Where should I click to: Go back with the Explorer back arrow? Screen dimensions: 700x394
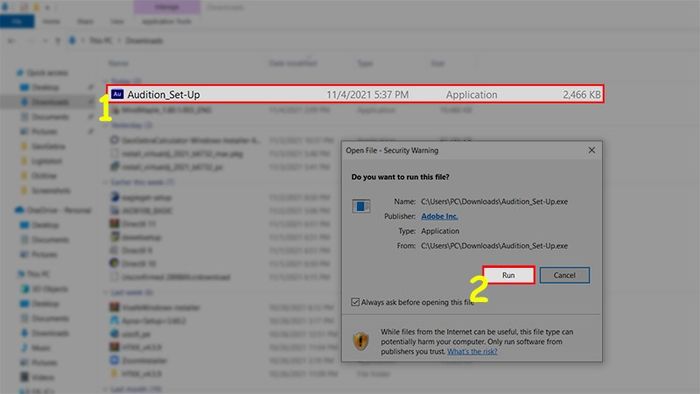[11, 41]
